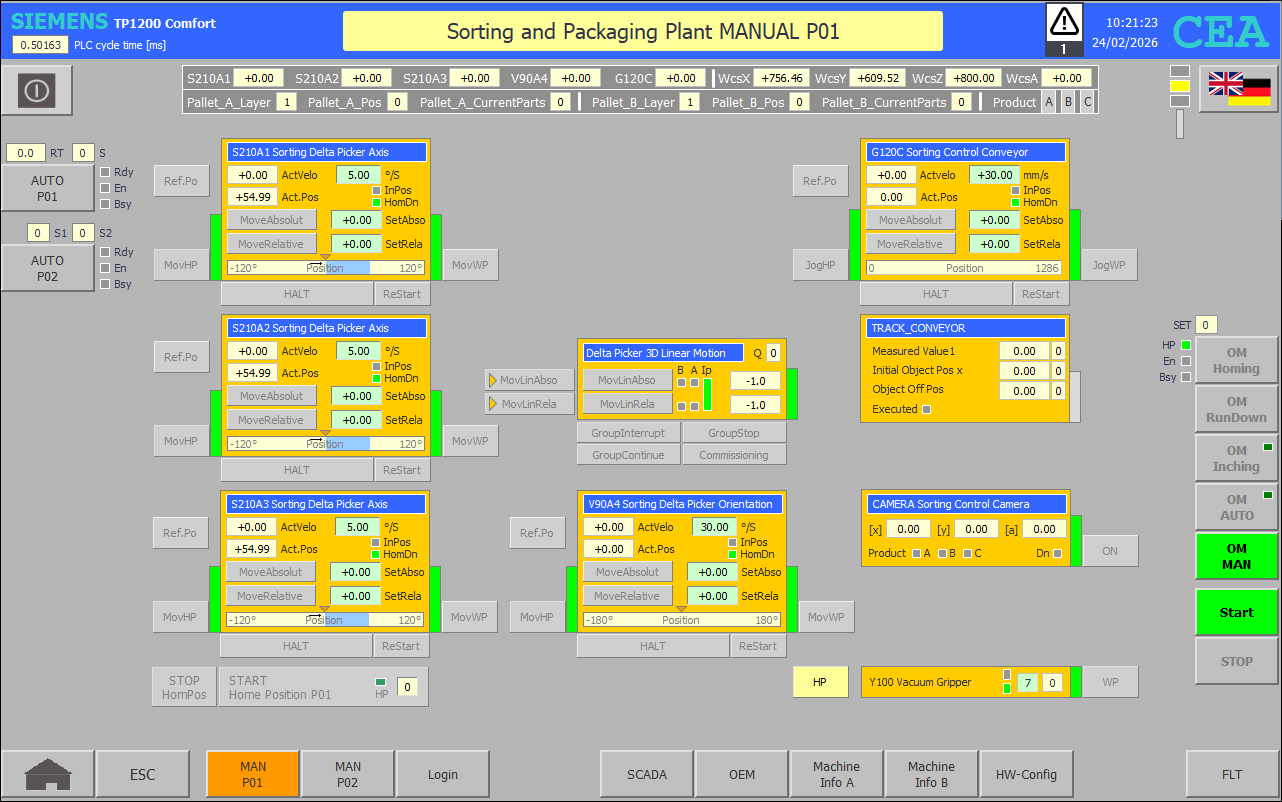1282x802 pixels.
Task: Click the S210A1 SetAbso input field
Action: pyautogui.click(x=357, y=220)
